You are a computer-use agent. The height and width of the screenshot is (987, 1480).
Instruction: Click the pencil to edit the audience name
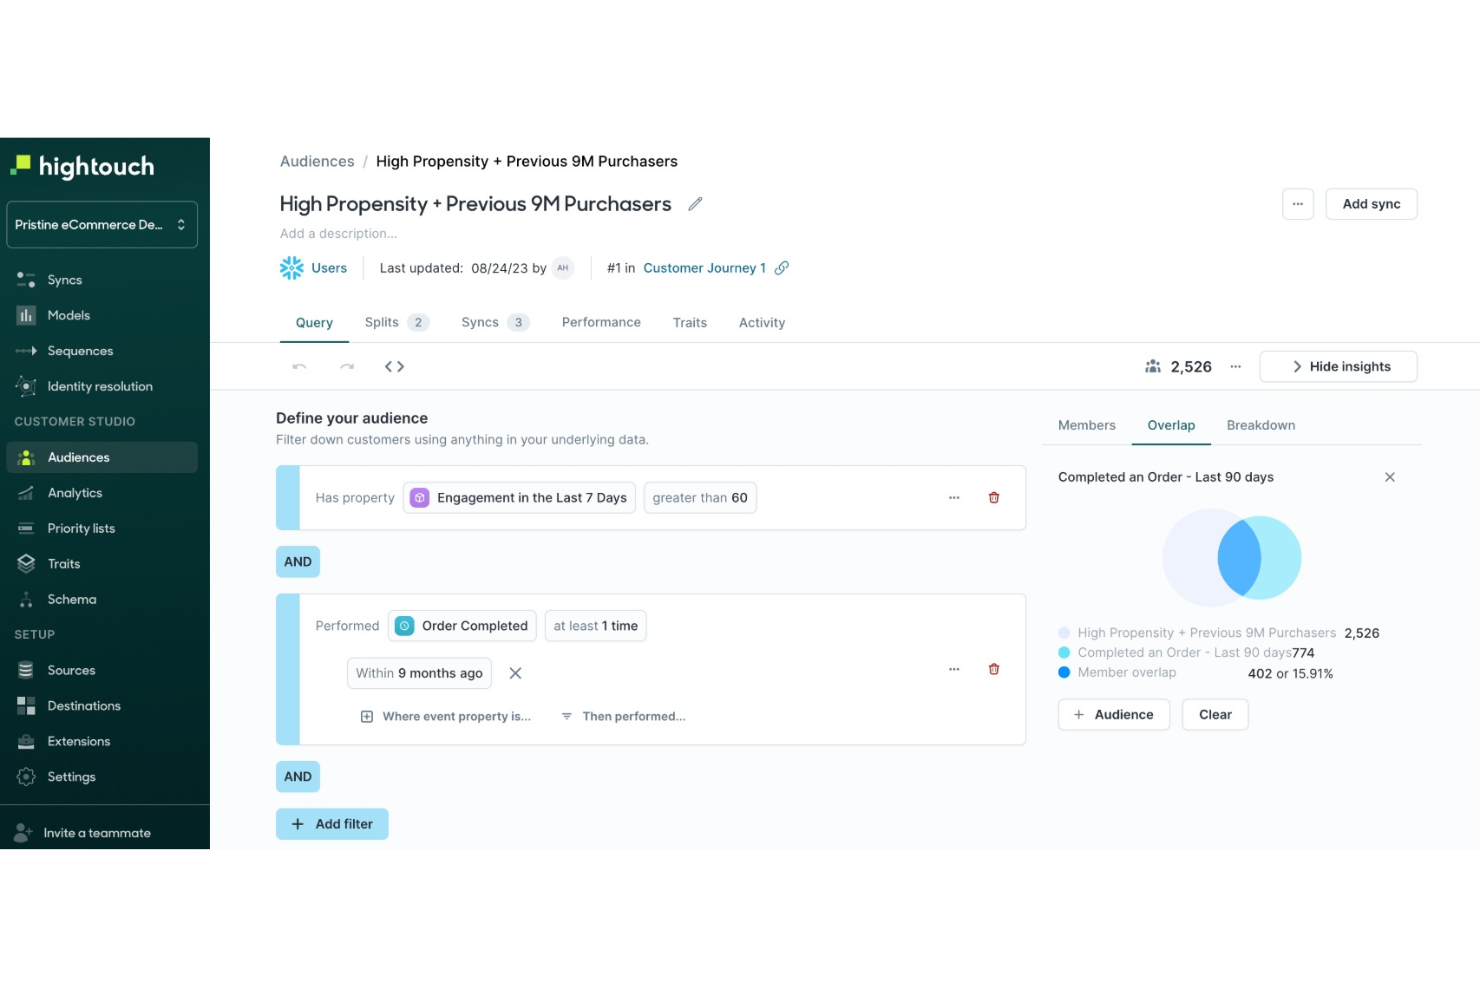coord(695,203)
